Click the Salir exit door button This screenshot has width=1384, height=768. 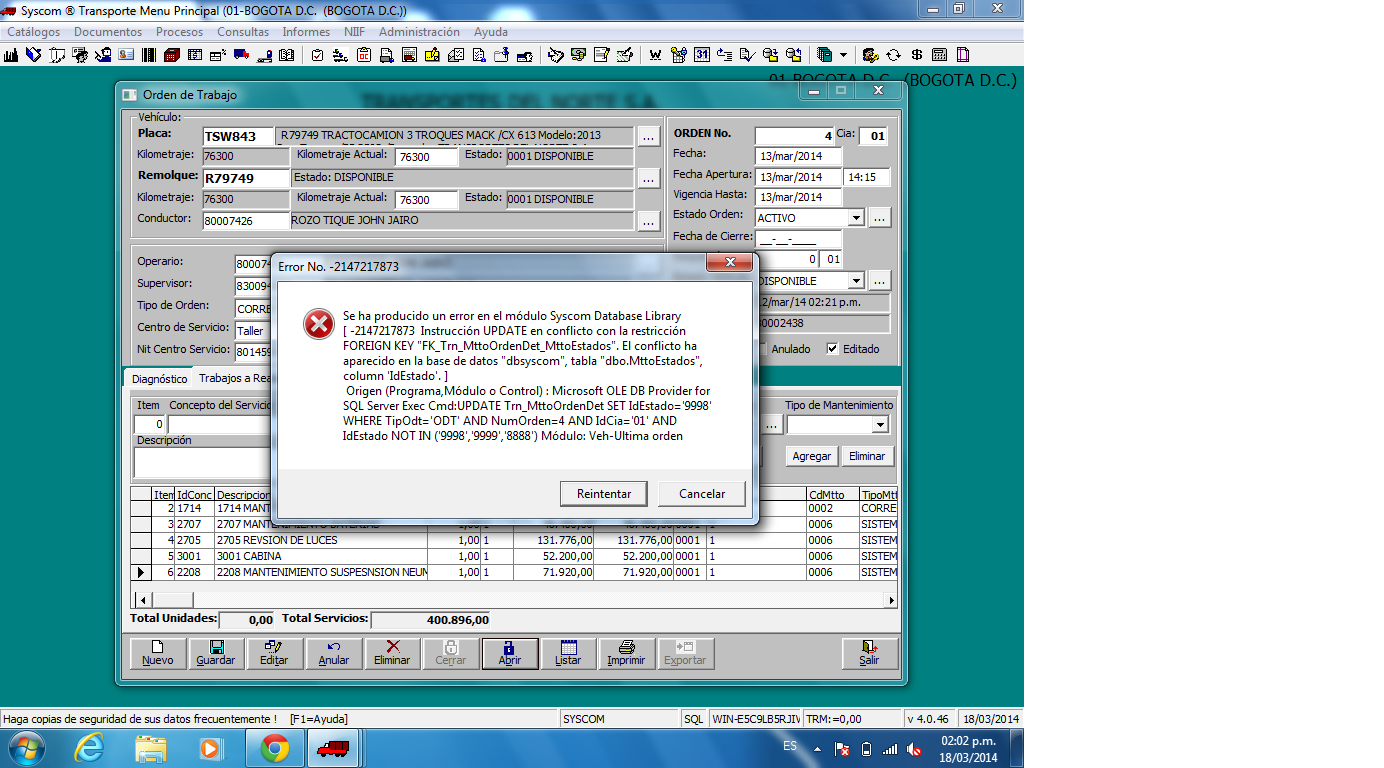(x=869, y=653)
